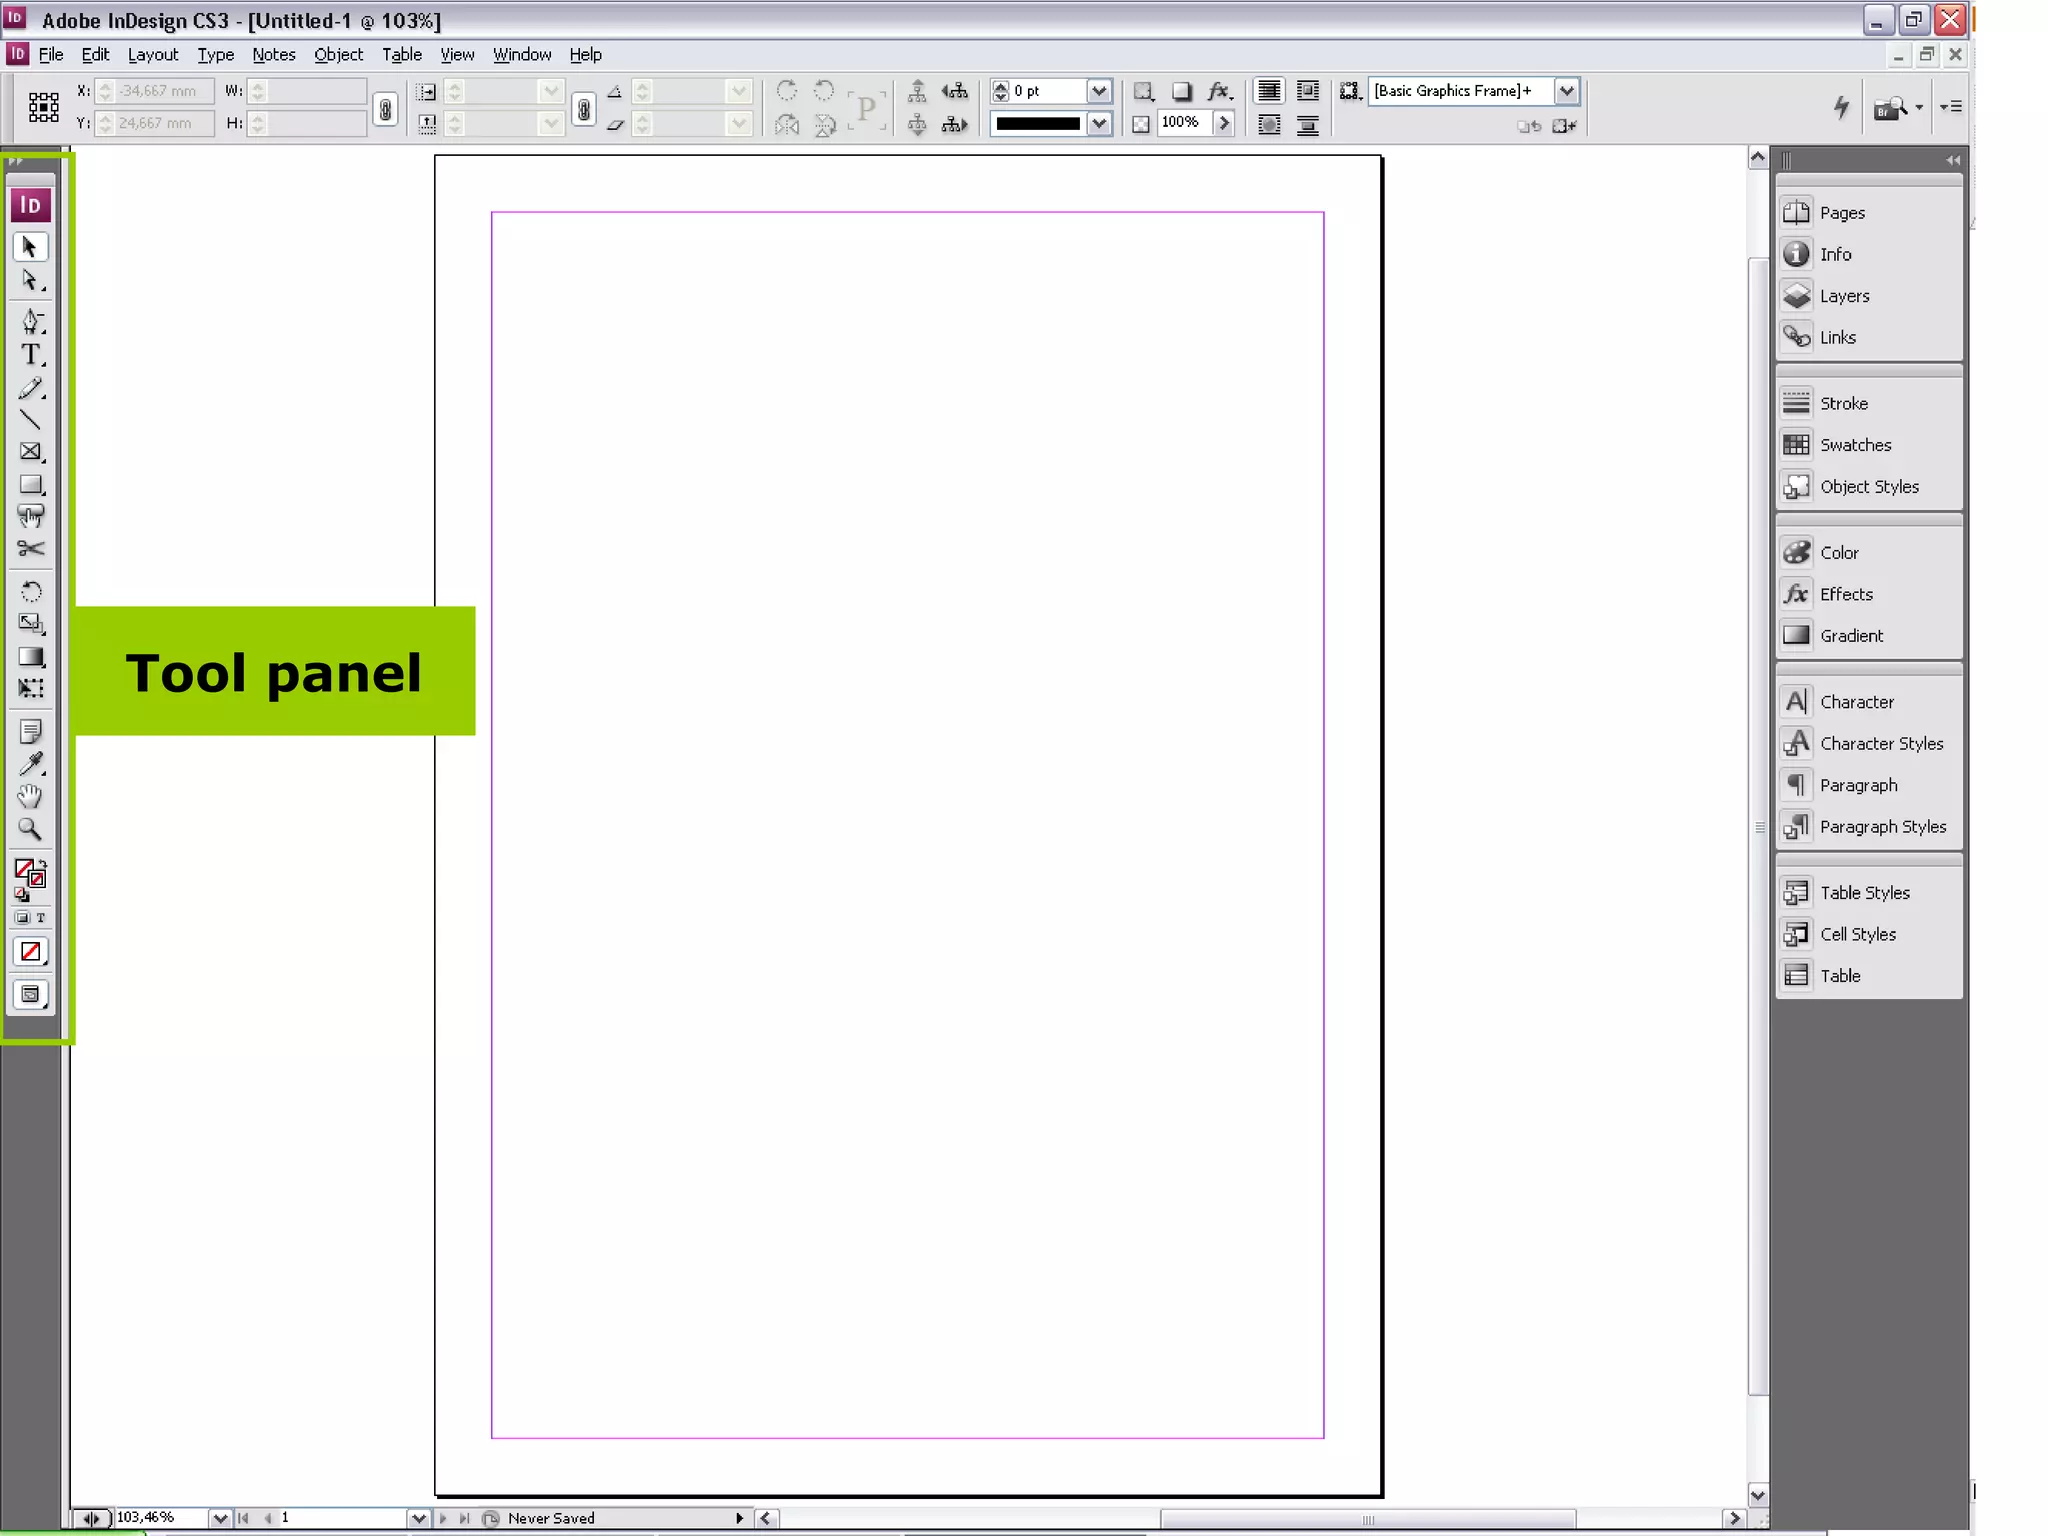Pick the Eyedropper tool
The image size is (2048, 1536).
click(31, 764)
